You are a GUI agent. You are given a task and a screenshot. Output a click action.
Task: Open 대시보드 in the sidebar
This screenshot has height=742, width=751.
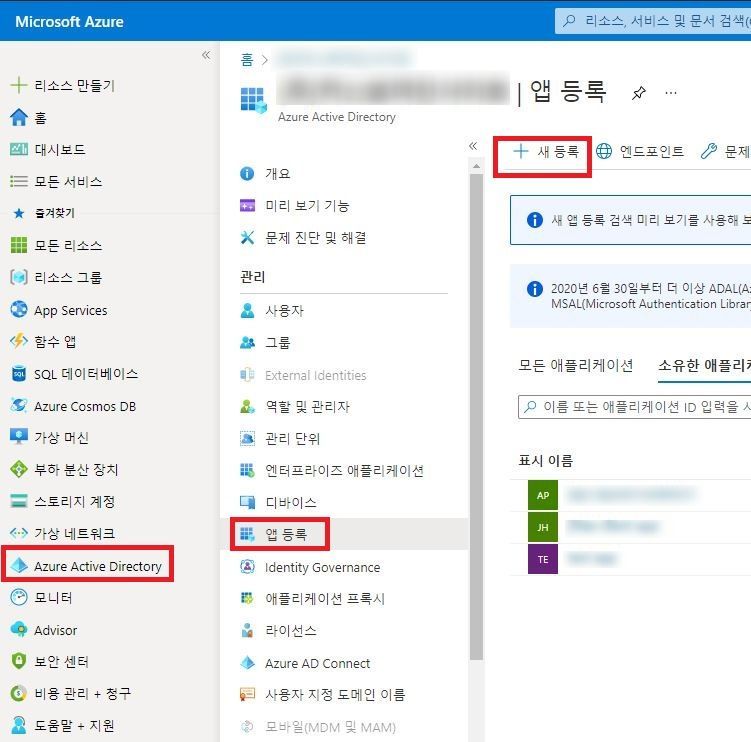click(48, 149)
